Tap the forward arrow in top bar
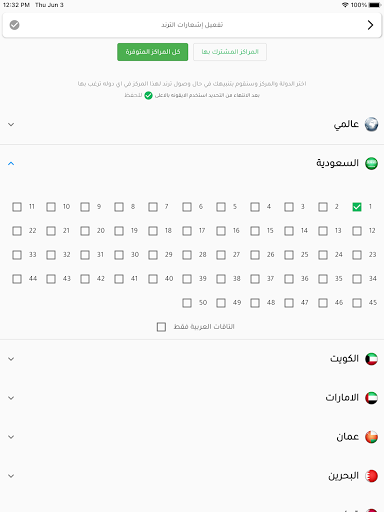This screenshot has height=512, width=384. 370,25
